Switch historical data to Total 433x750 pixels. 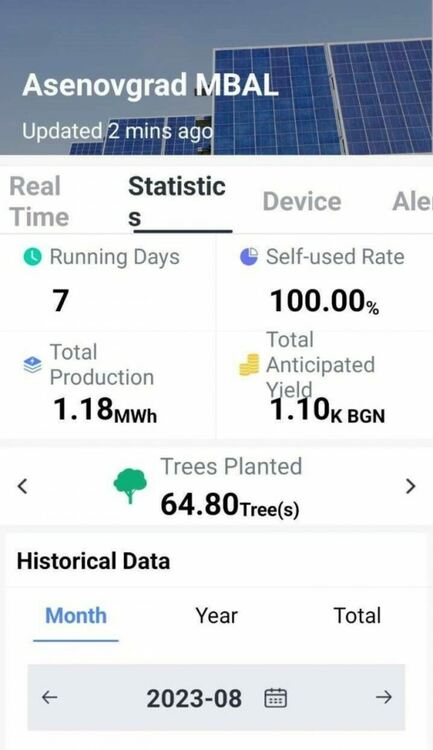(357, 616)
